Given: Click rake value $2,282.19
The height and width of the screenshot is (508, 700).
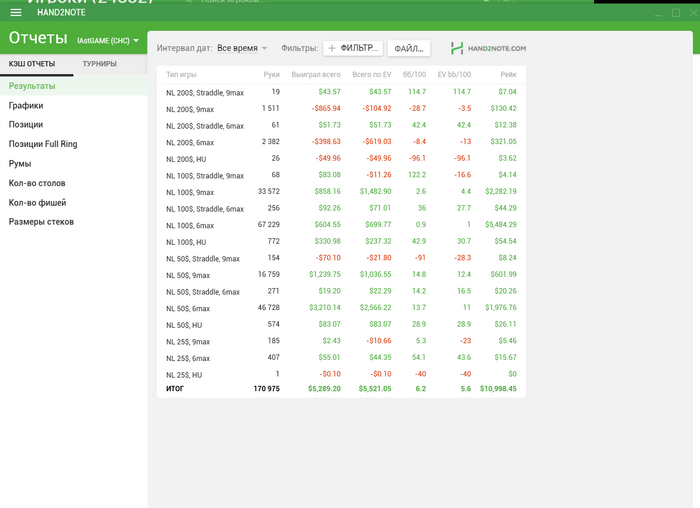Looking at the screenshot, I should point(501,192).
